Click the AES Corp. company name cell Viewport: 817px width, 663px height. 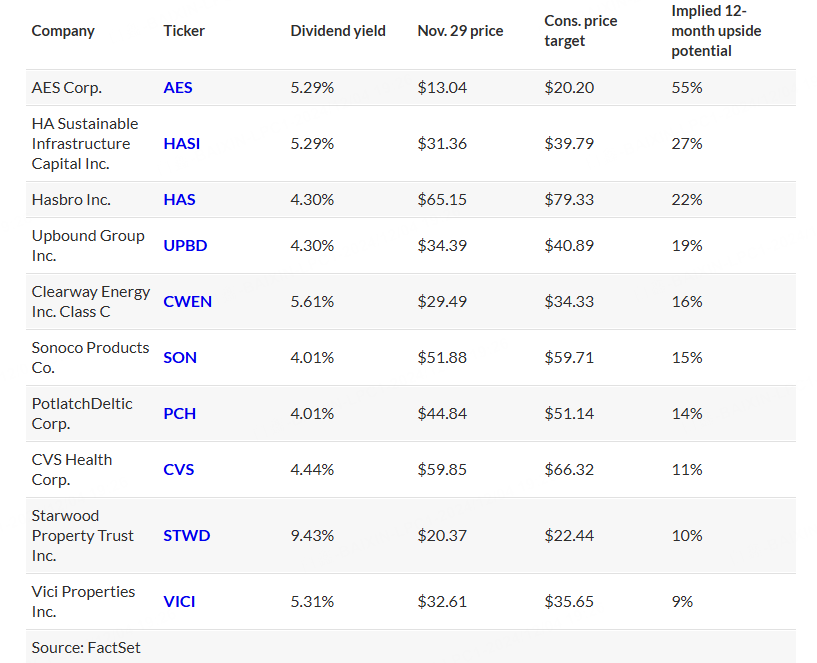67,88
